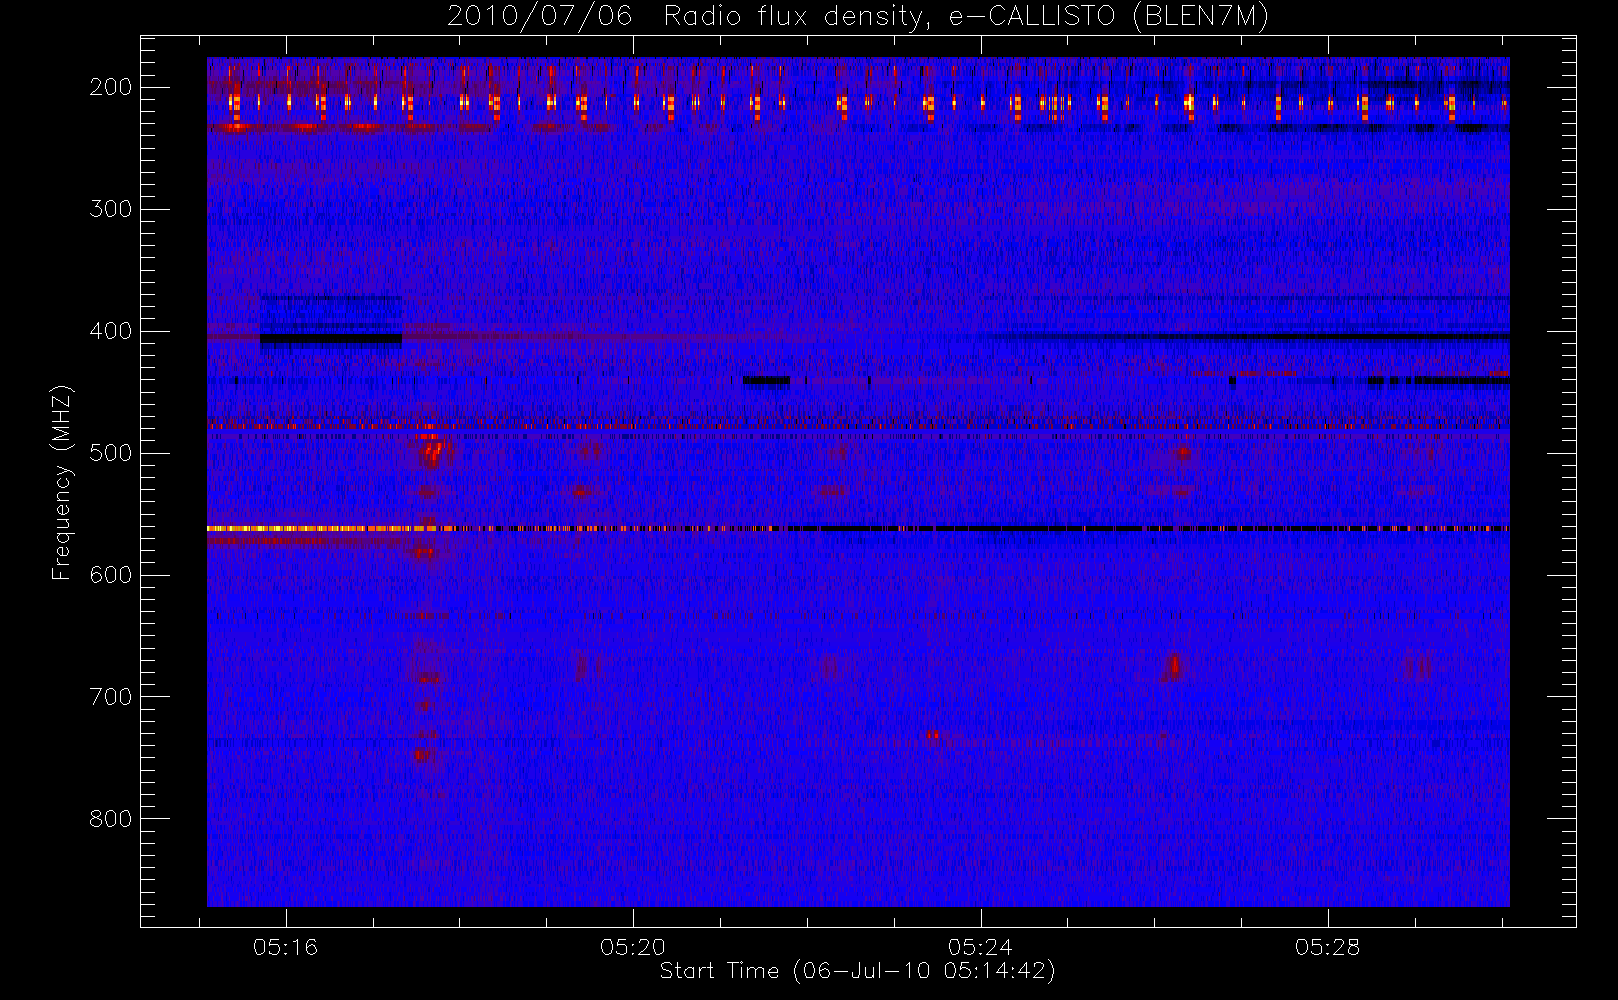
Task: Click the Frequency (MHZ) axis label
Action: (62, 482)
